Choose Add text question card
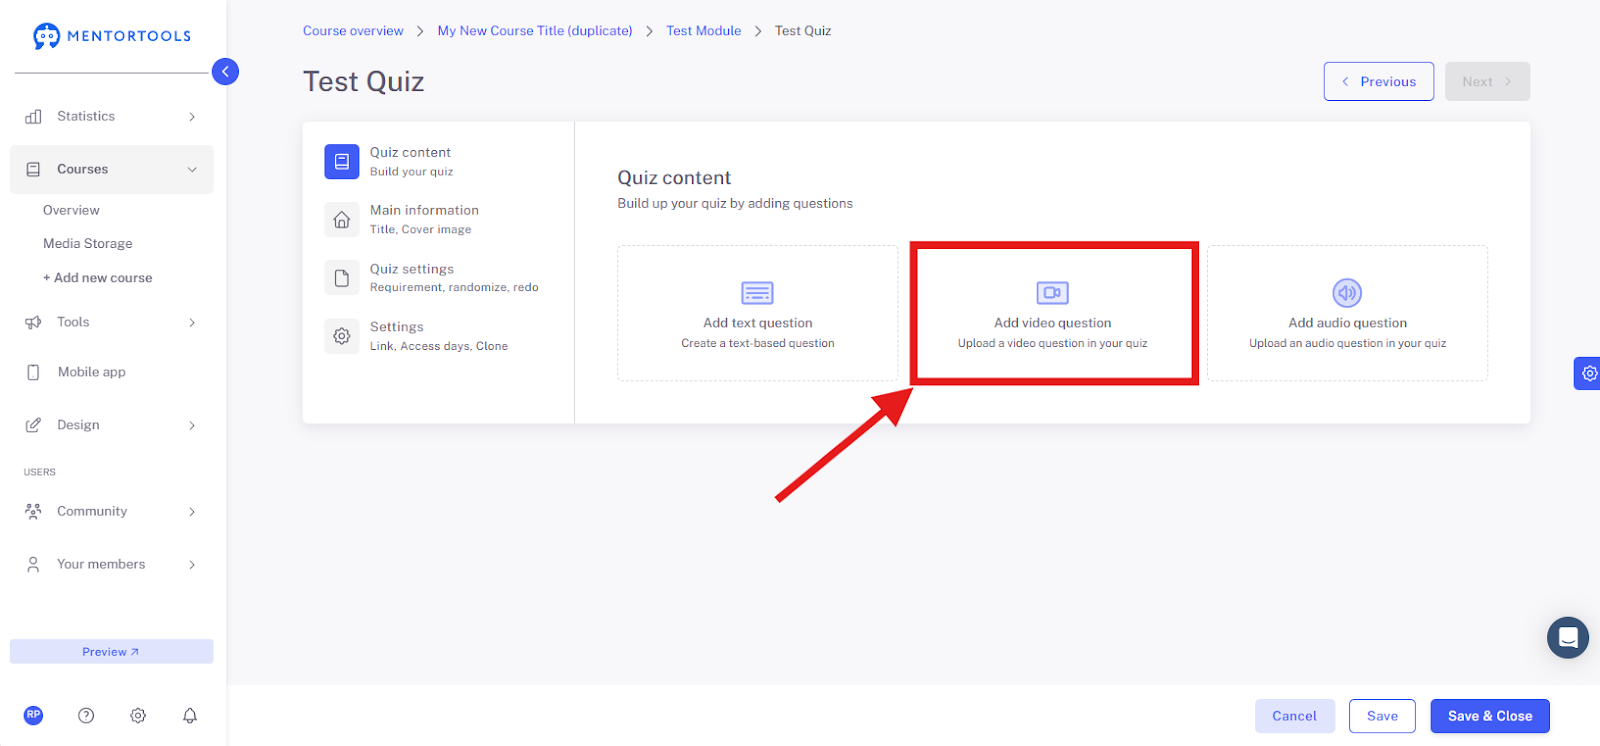 757,313
